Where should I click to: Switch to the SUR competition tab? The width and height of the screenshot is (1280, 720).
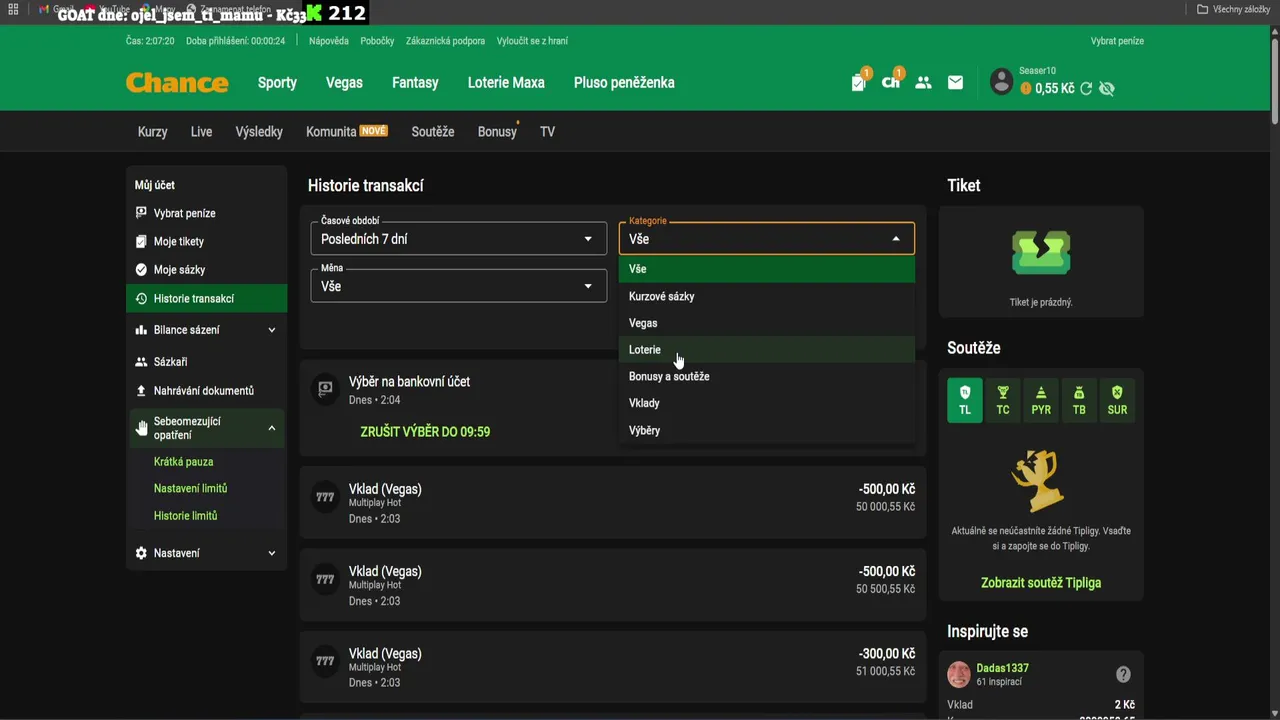pos(1117,400)
